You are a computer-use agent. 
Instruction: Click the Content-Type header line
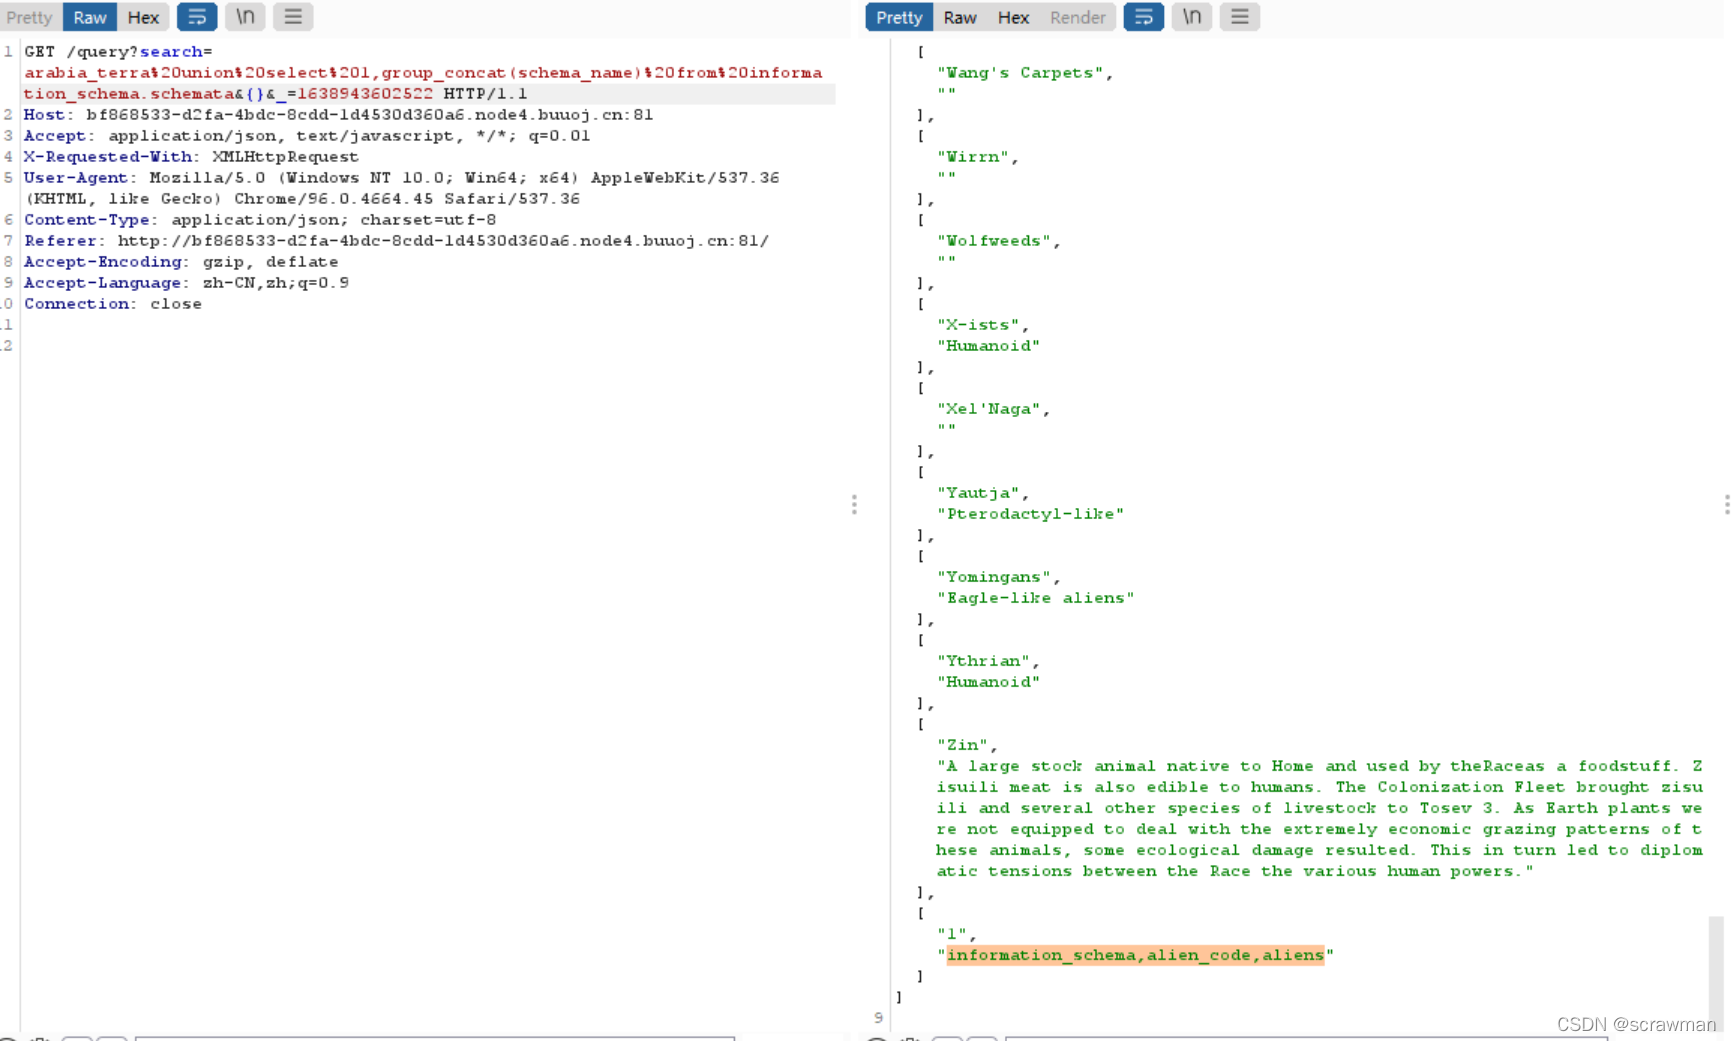(260, 220)
